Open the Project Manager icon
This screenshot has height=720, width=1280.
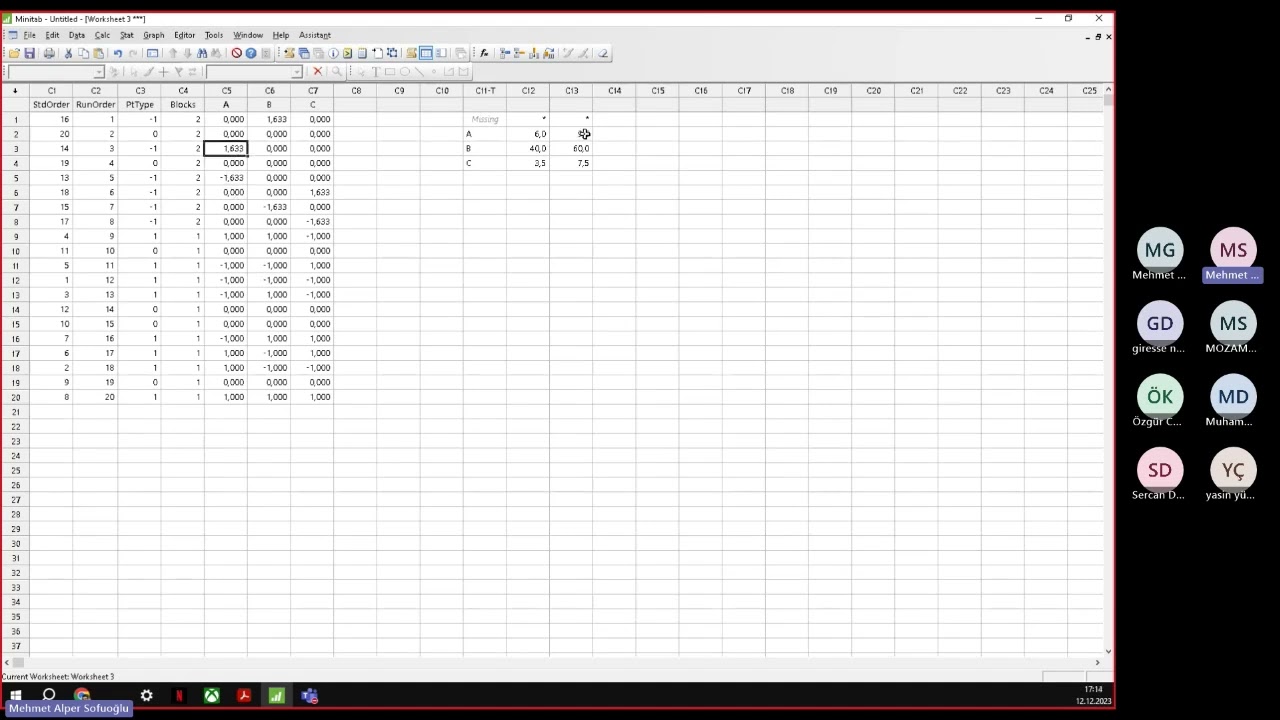[440, 53]
